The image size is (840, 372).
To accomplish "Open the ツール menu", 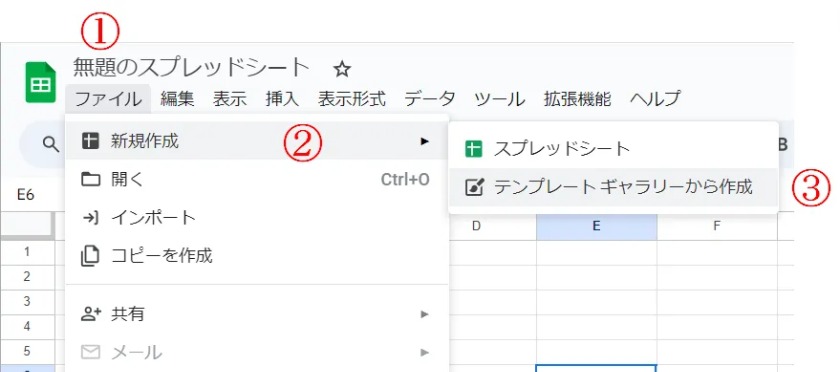I will coord(499,99).
